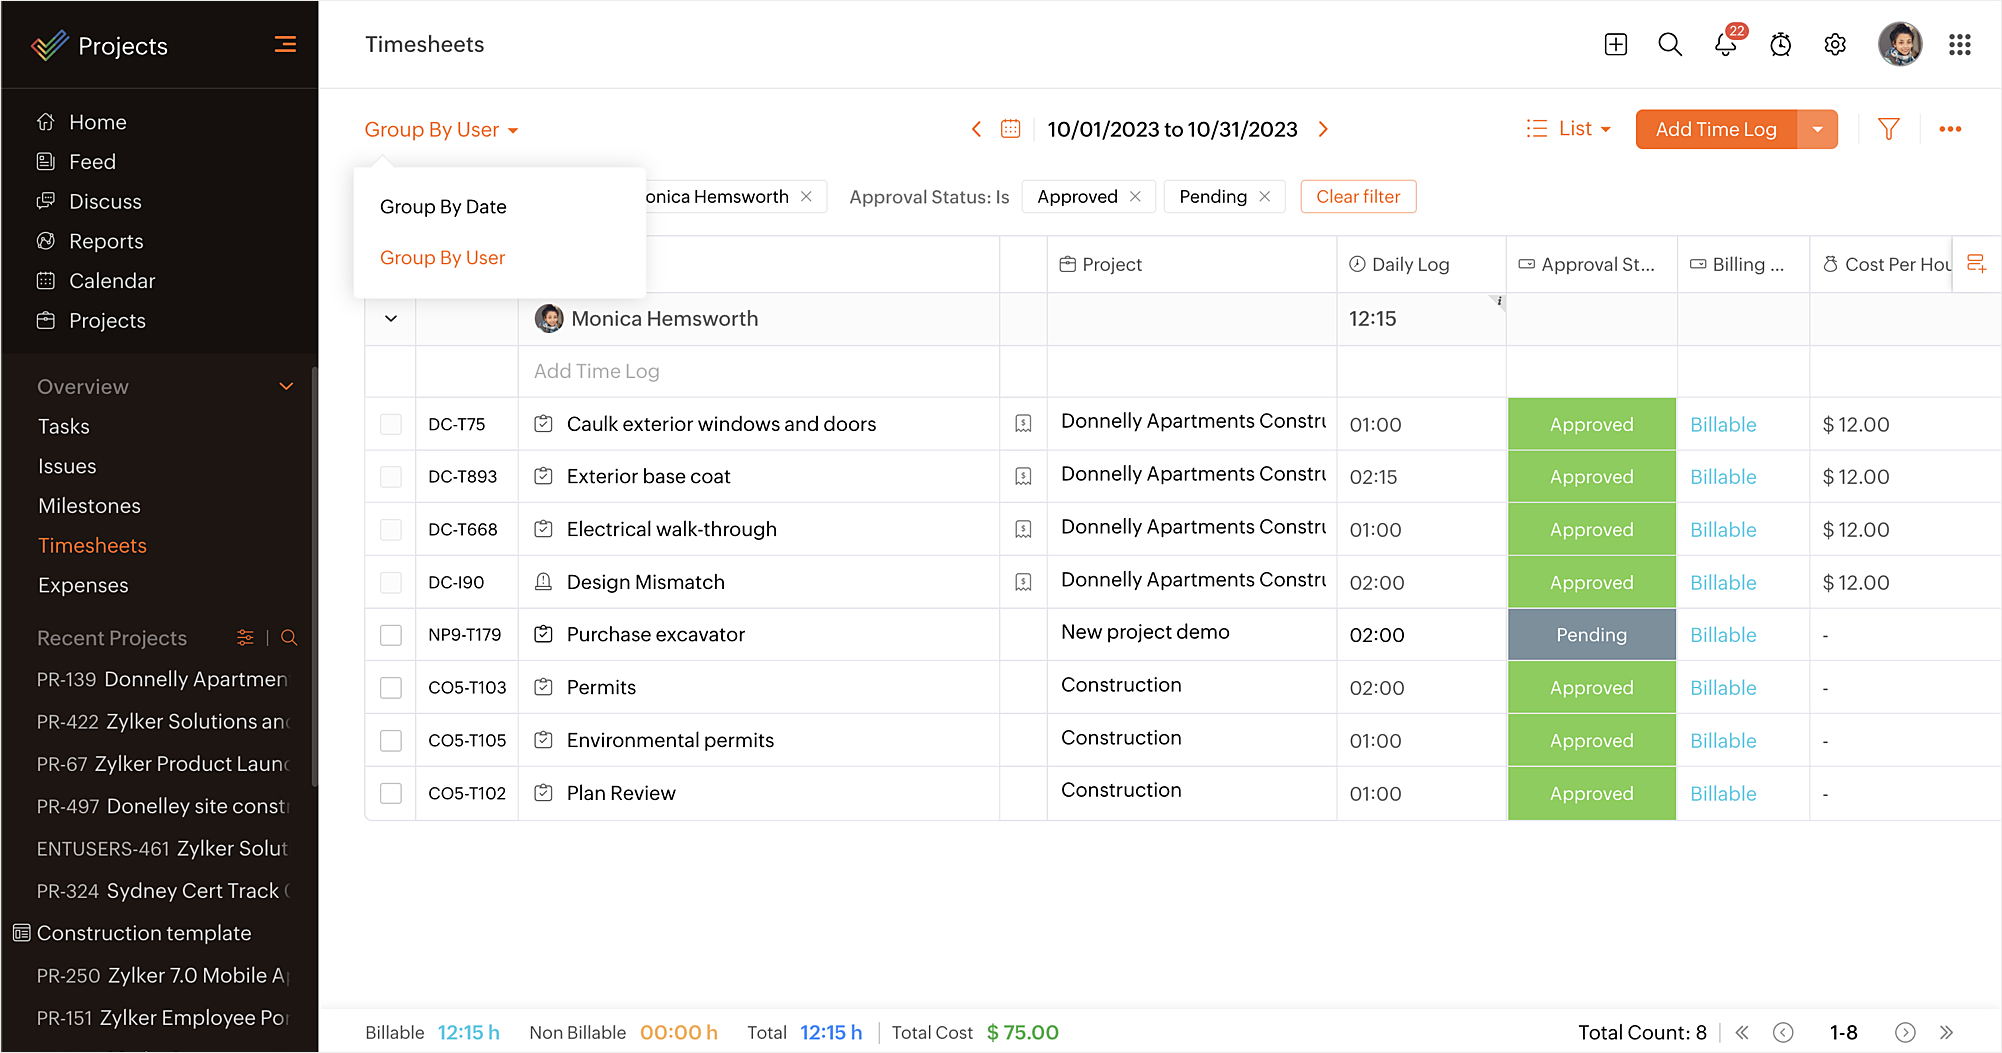The height and width of the screenshot is (1053, 2002).
Task: Click the inline Add Time Log field
Action: (597, 371)
